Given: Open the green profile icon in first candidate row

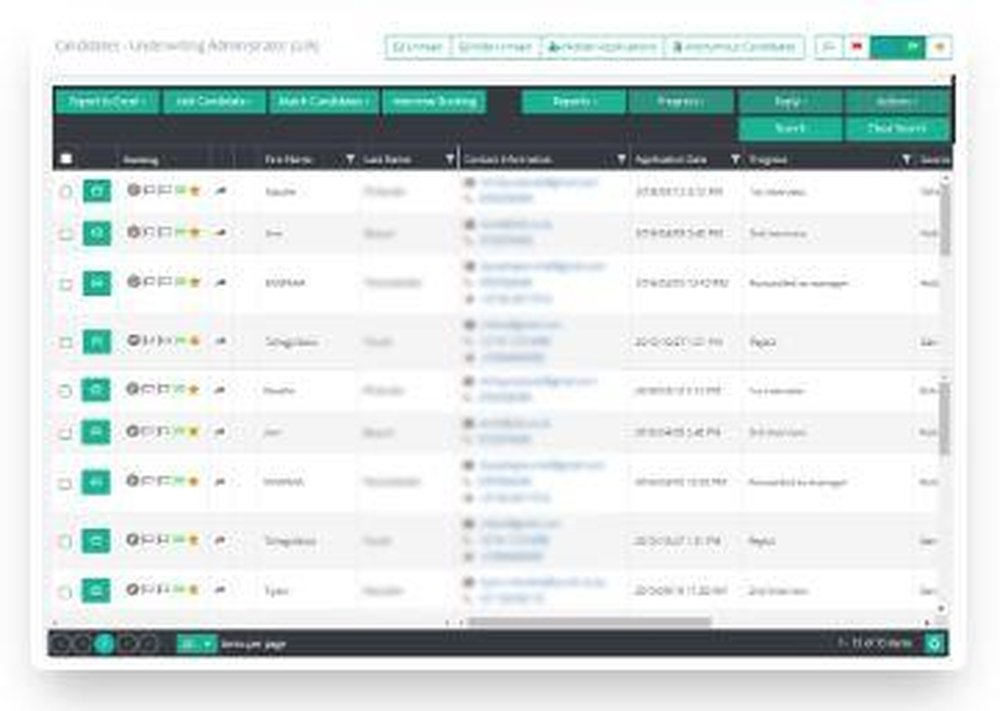Looking at the screenshot, I should [x=96, y=191].
